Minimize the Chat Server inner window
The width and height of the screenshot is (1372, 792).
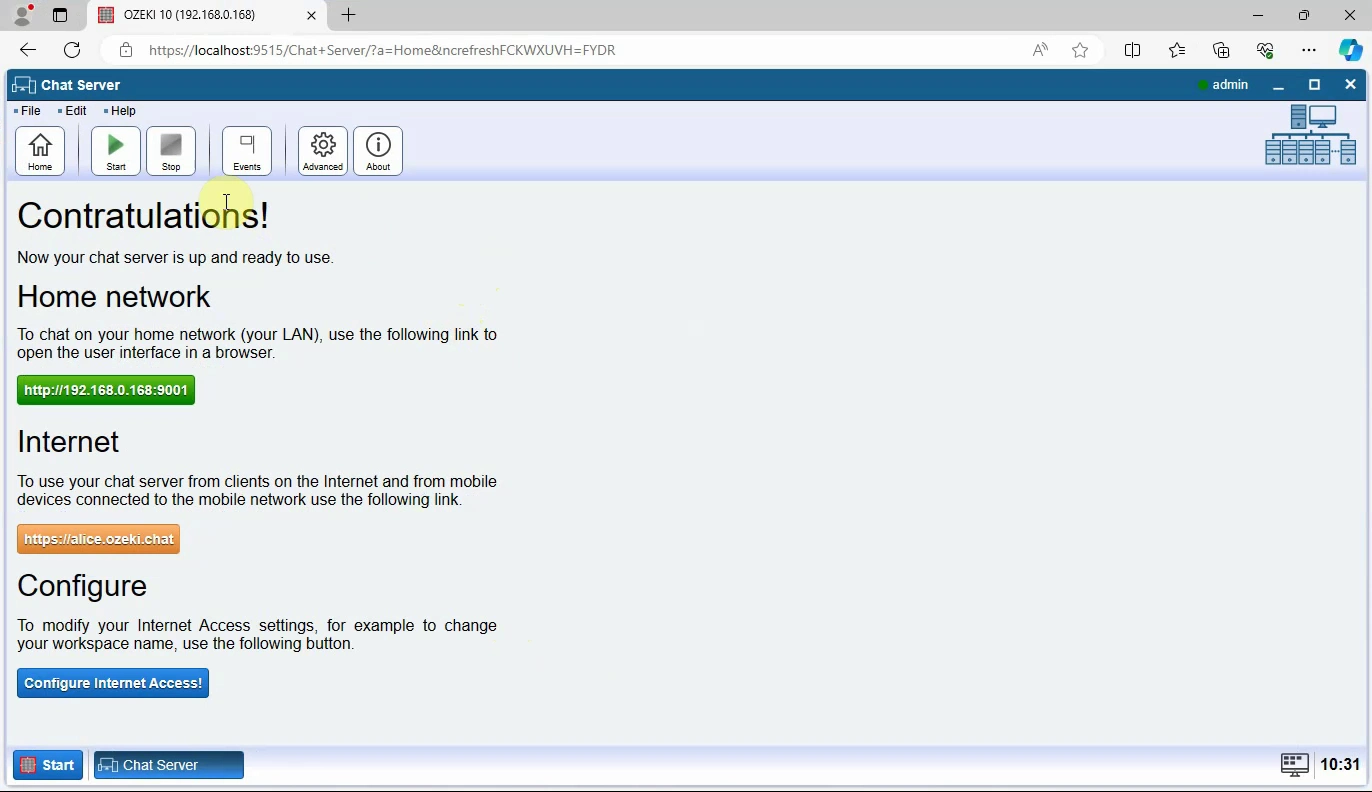point(1278,85)
